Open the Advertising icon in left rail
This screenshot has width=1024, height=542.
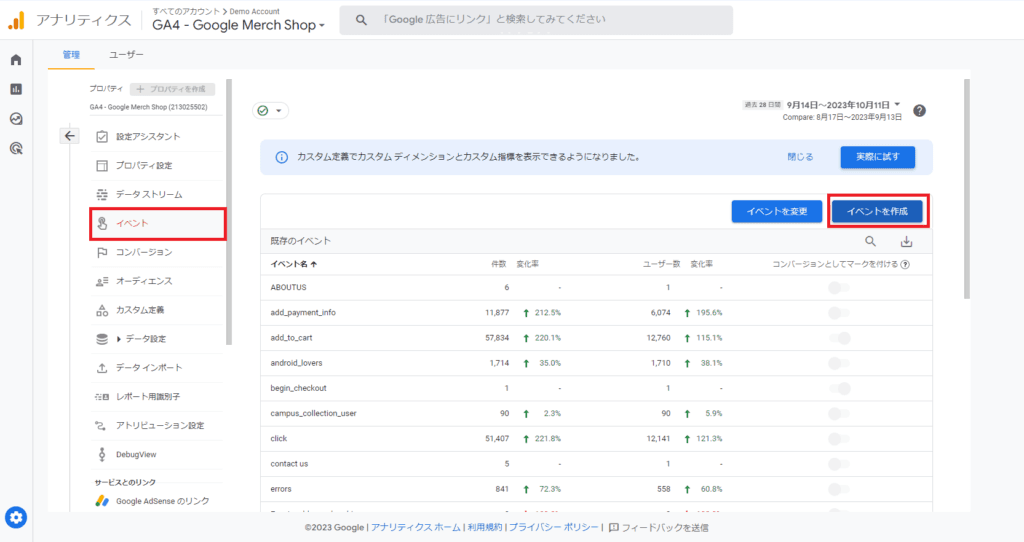pos(16,148)
